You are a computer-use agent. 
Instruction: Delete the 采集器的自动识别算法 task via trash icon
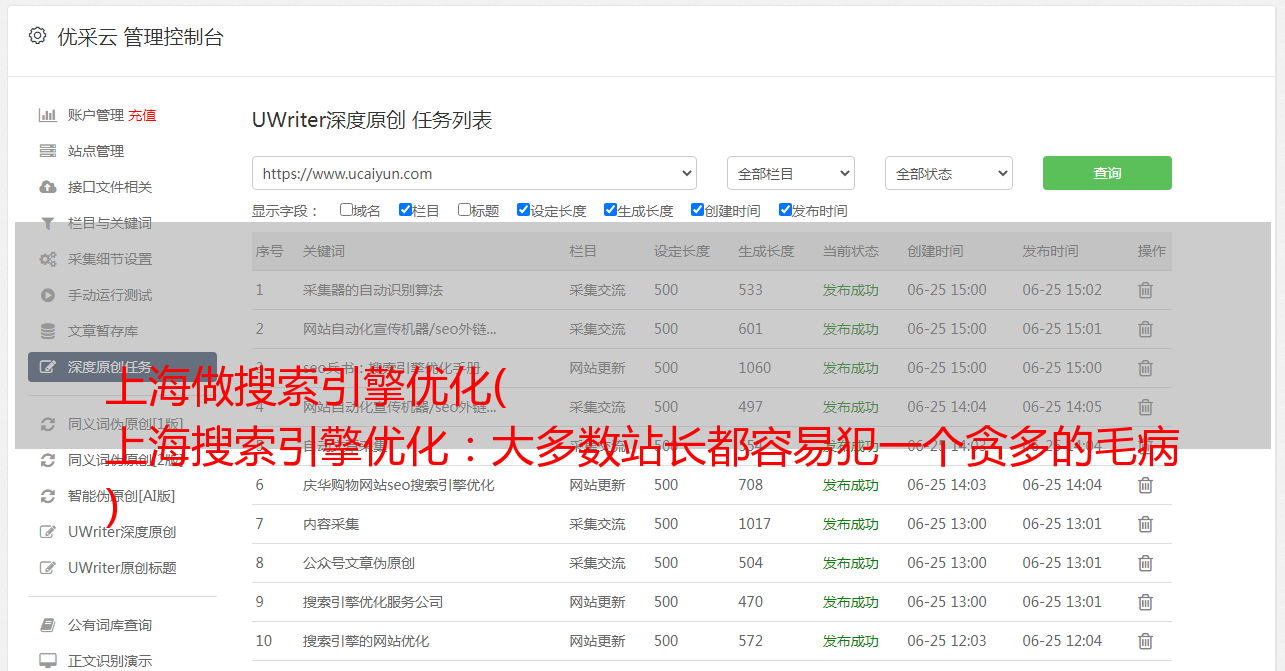pos(1145,290)
